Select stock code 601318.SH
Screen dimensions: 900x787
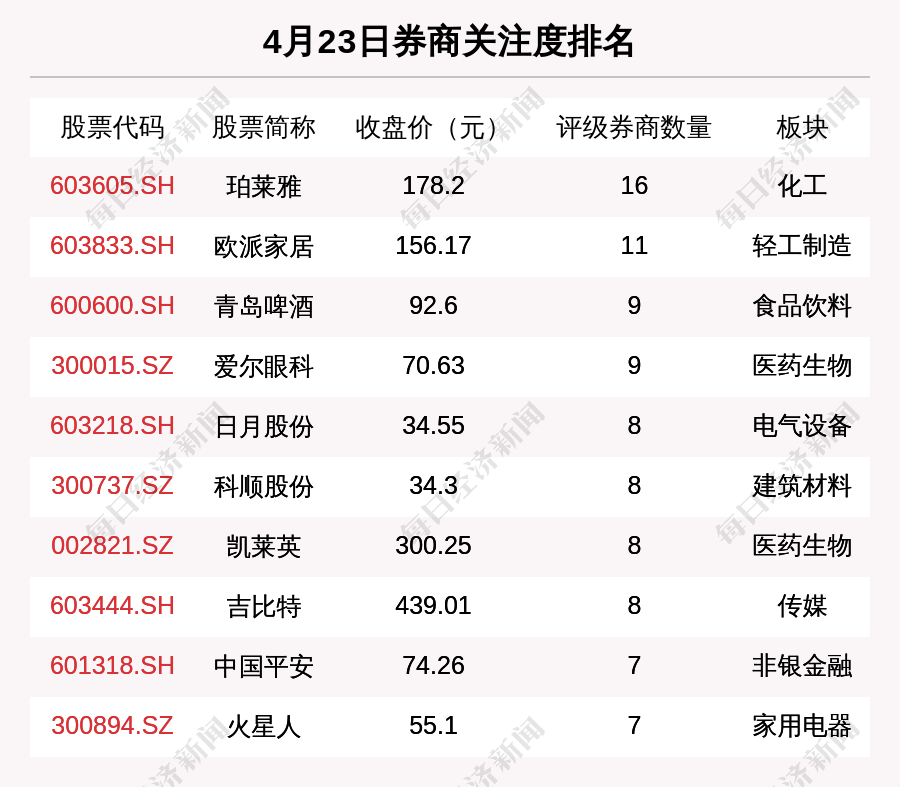[x=112, y=666]
